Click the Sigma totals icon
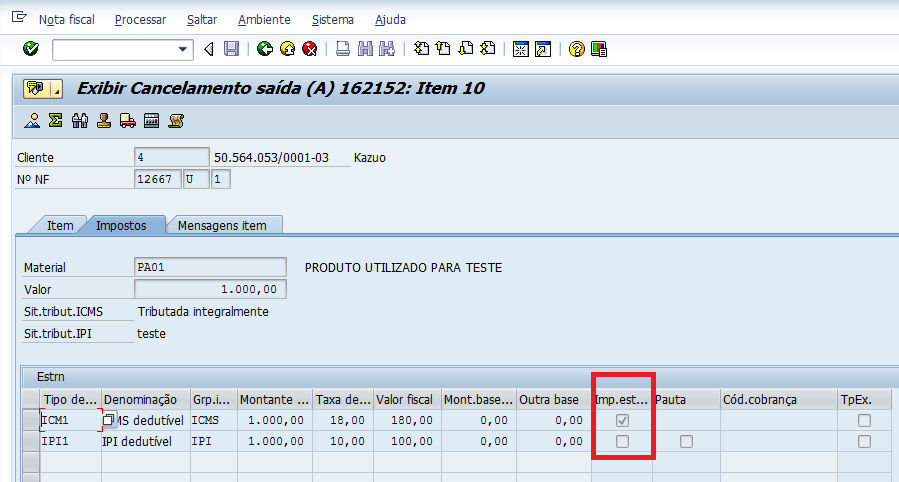This screenshot has height=482, width=899. [56, 121]
